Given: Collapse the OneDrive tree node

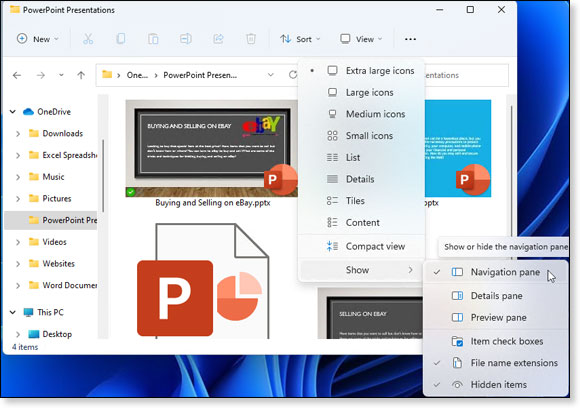Looking at the screenshot, I should (13, 112).
